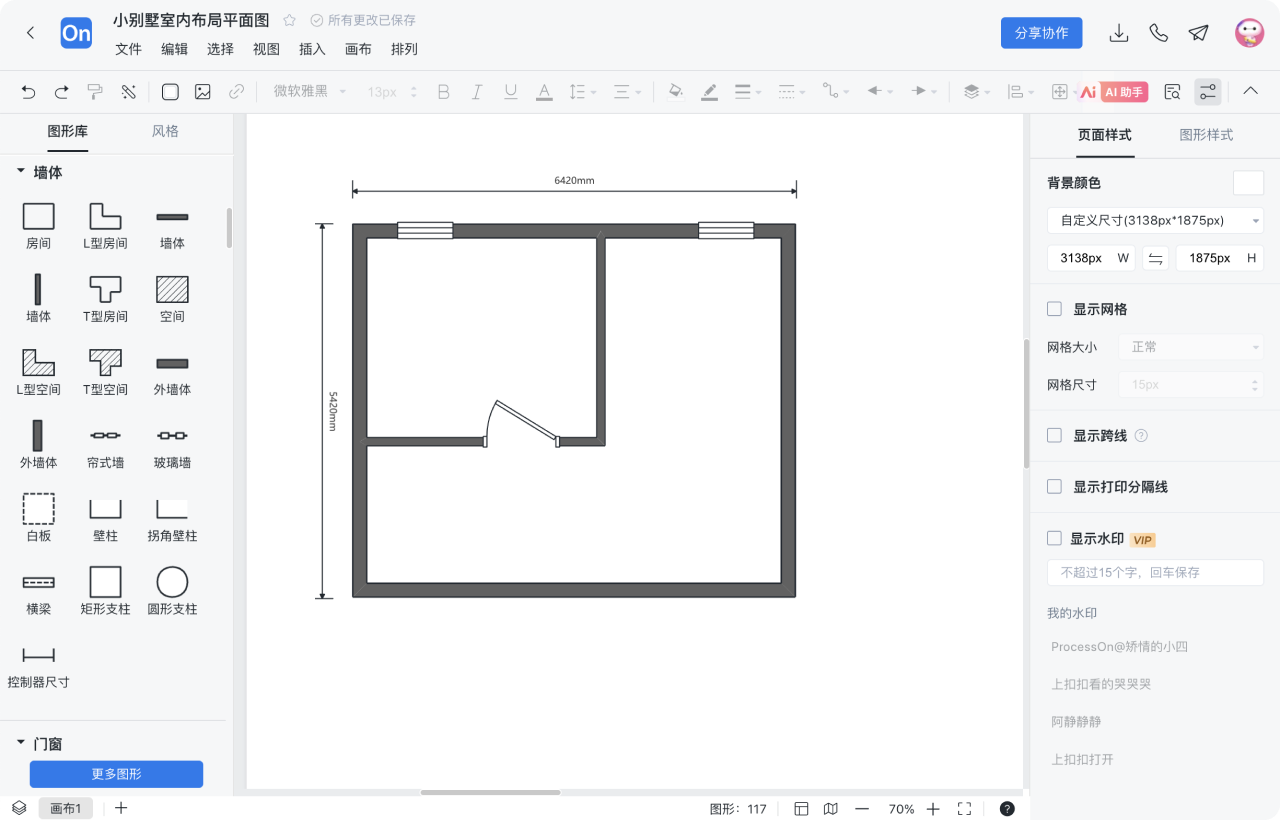Expand the 门窗 shape category

(x=20, y=743)
